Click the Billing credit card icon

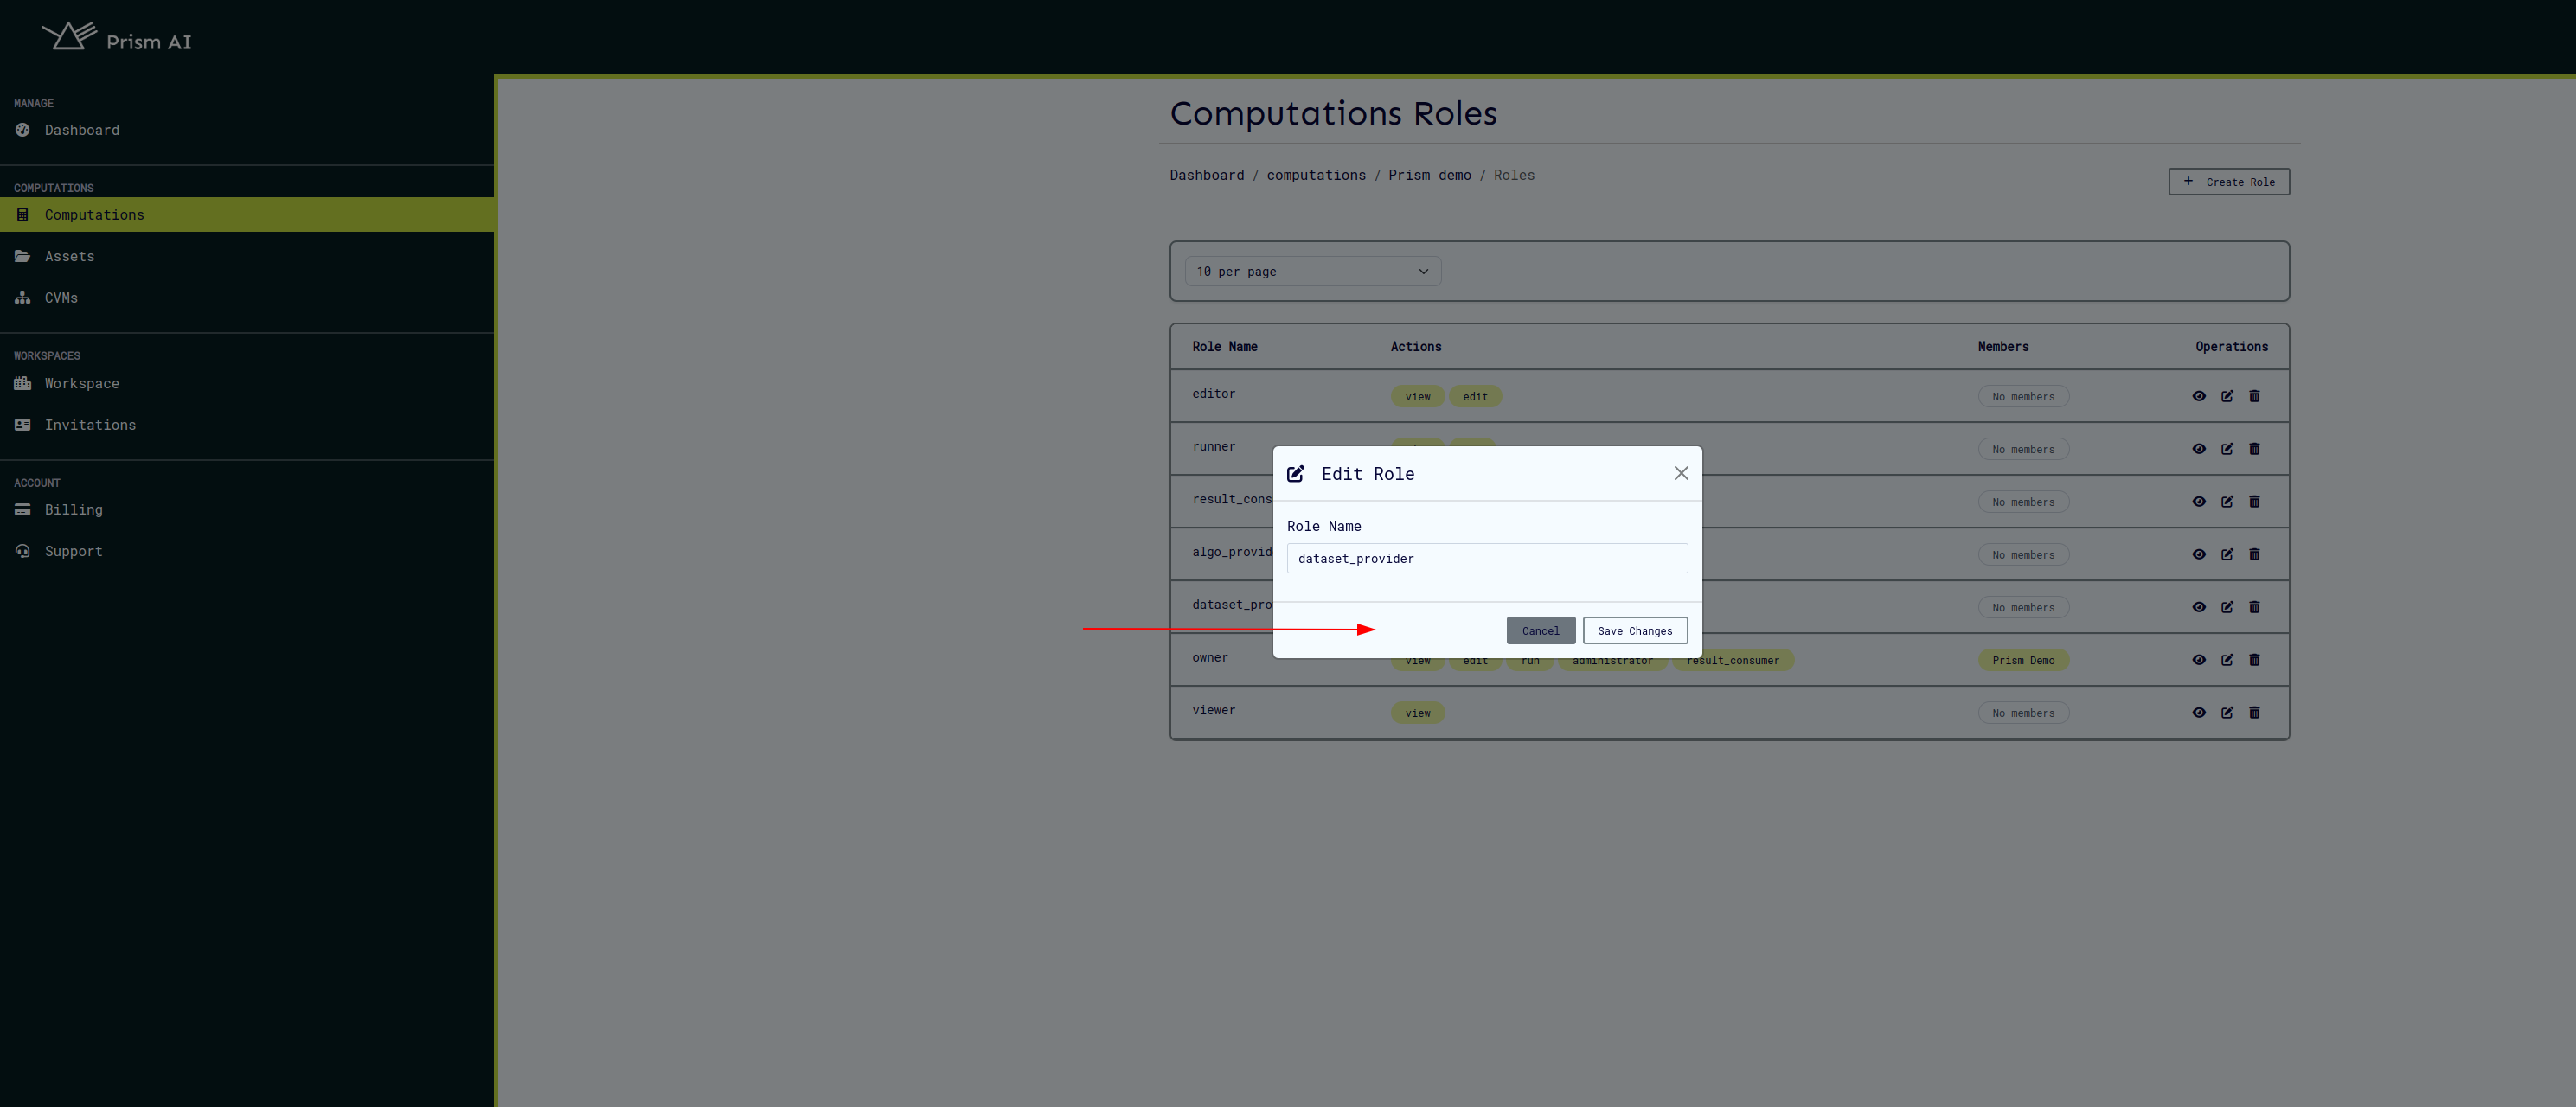(x=23, y=510)
